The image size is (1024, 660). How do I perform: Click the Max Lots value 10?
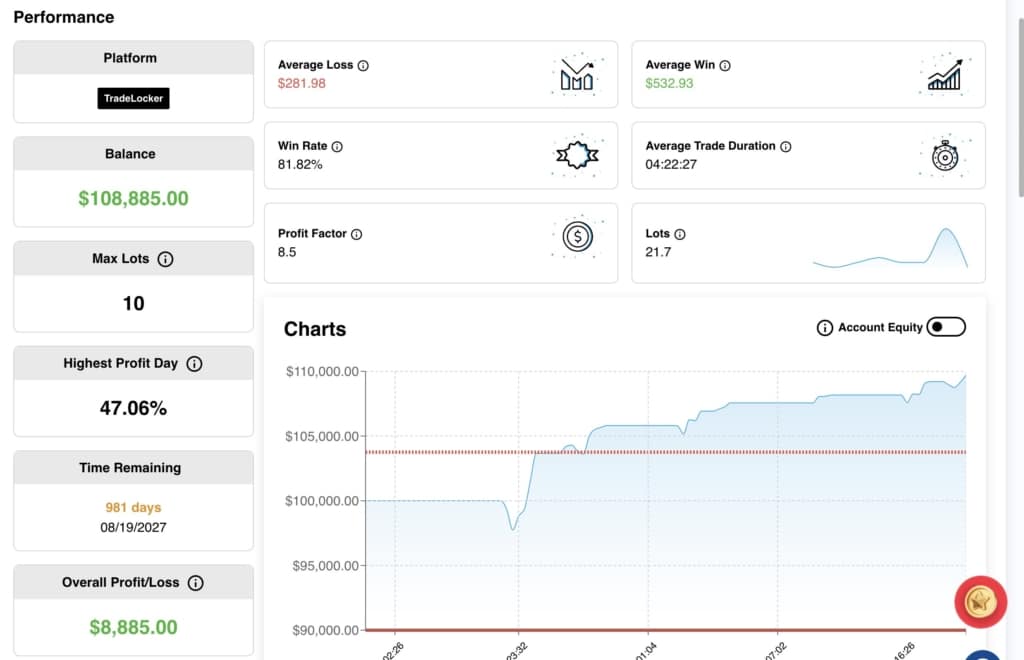[x=133, y=304]
